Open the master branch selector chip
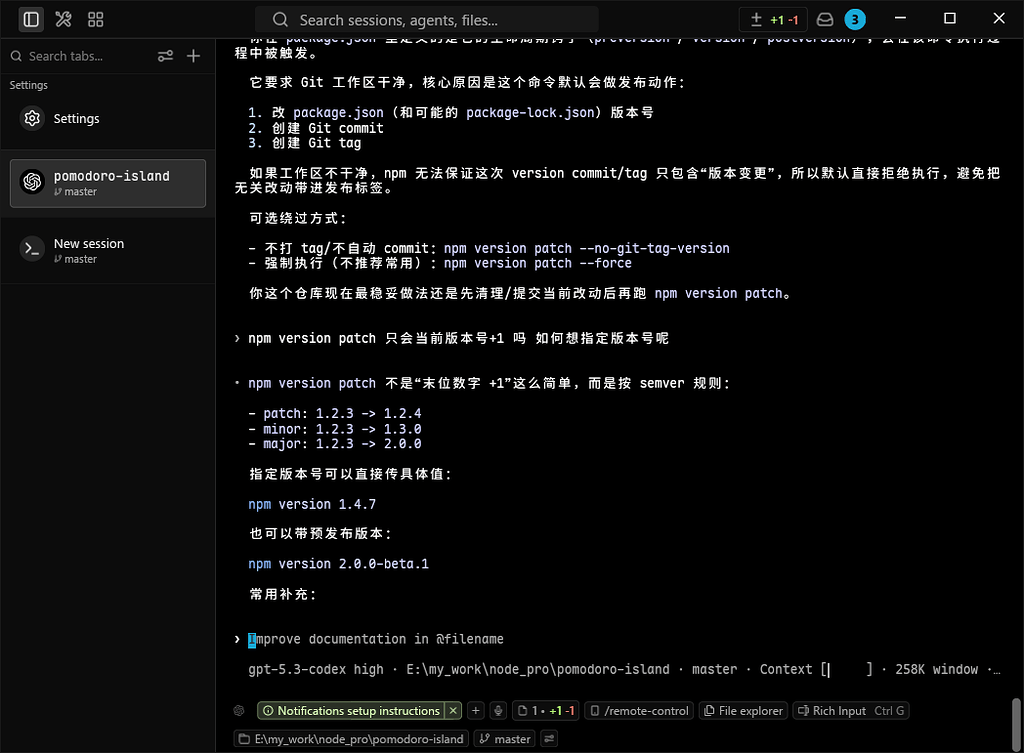 [x=504, y=739]
